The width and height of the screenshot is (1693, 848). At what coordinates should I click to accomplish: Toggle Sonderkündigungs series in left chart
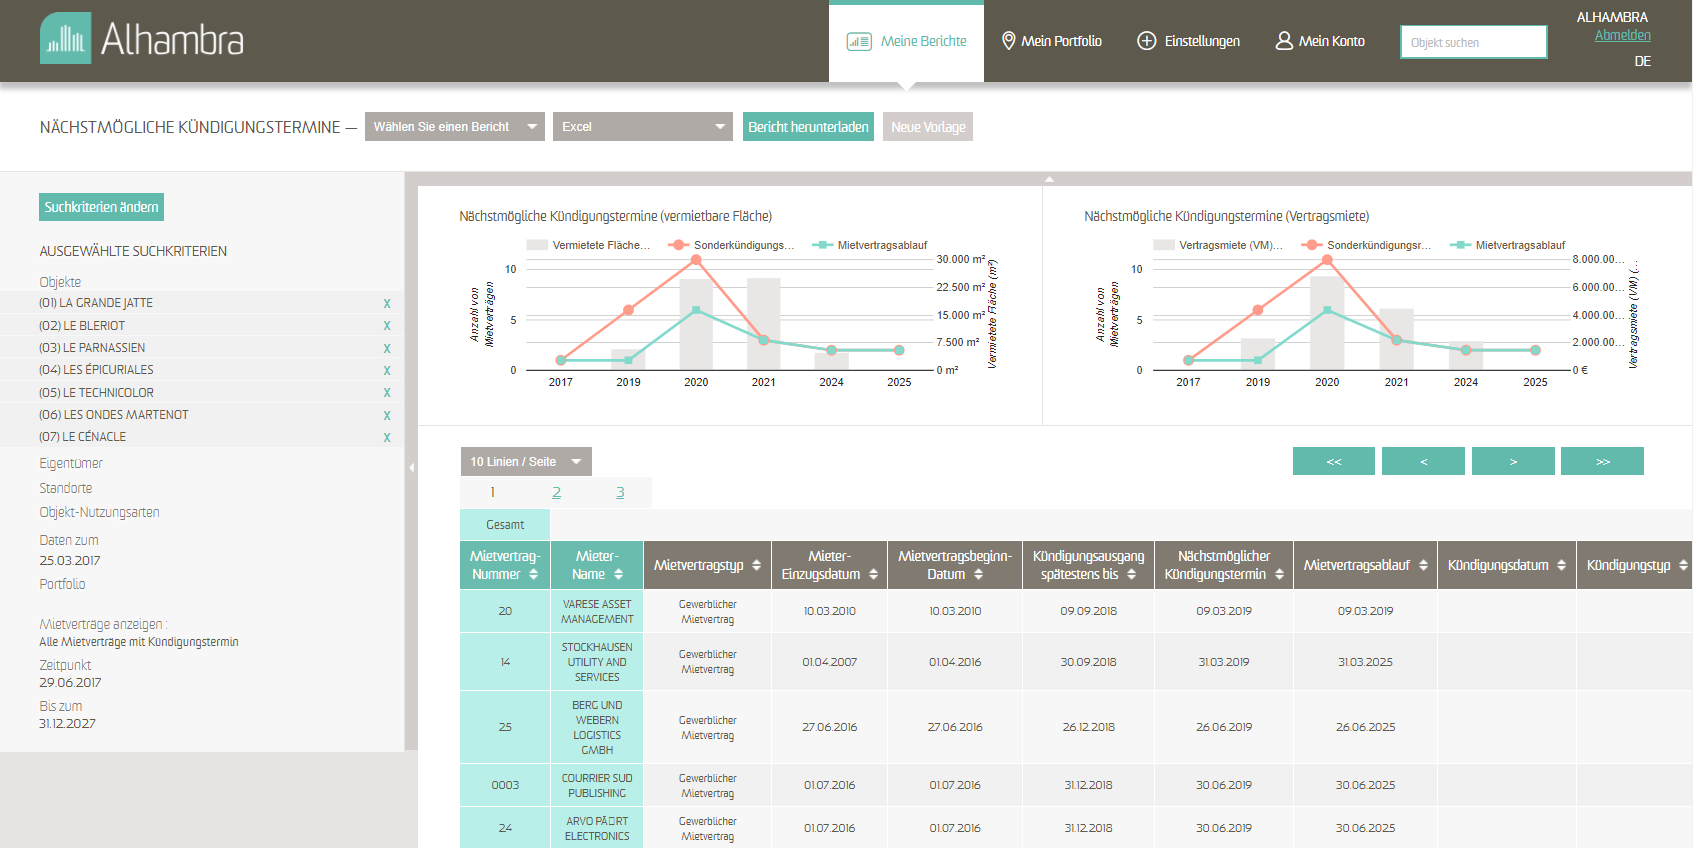733,245
